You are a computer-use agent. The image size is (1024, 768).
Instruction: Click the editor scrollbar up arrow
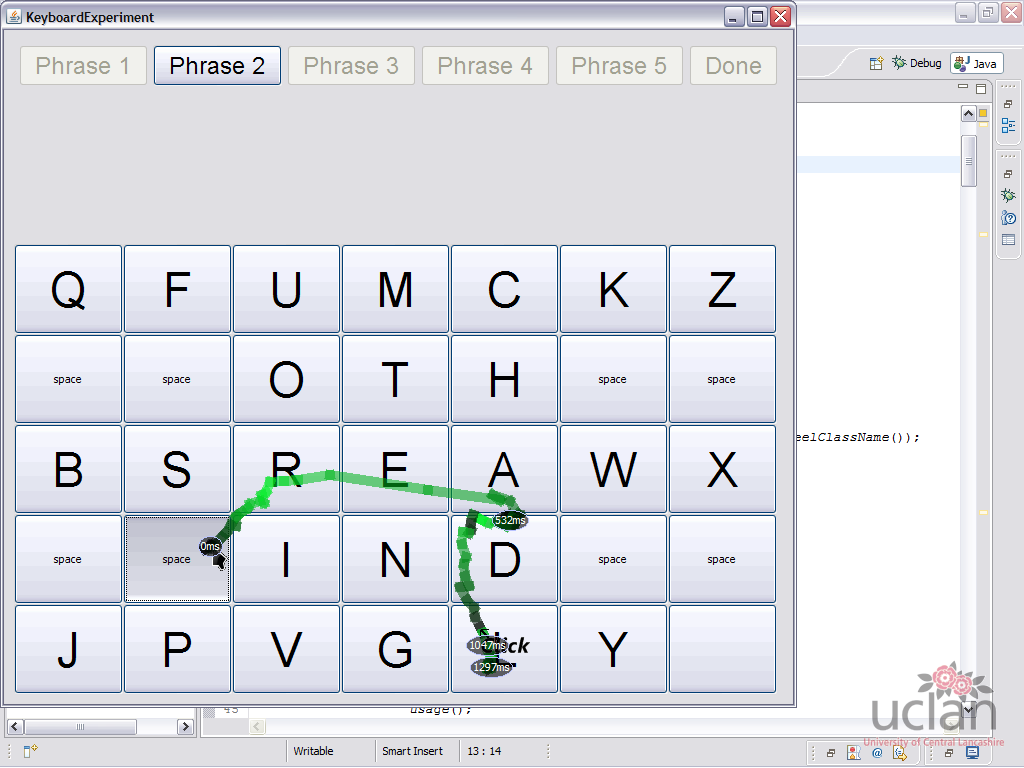coord(968,114)
